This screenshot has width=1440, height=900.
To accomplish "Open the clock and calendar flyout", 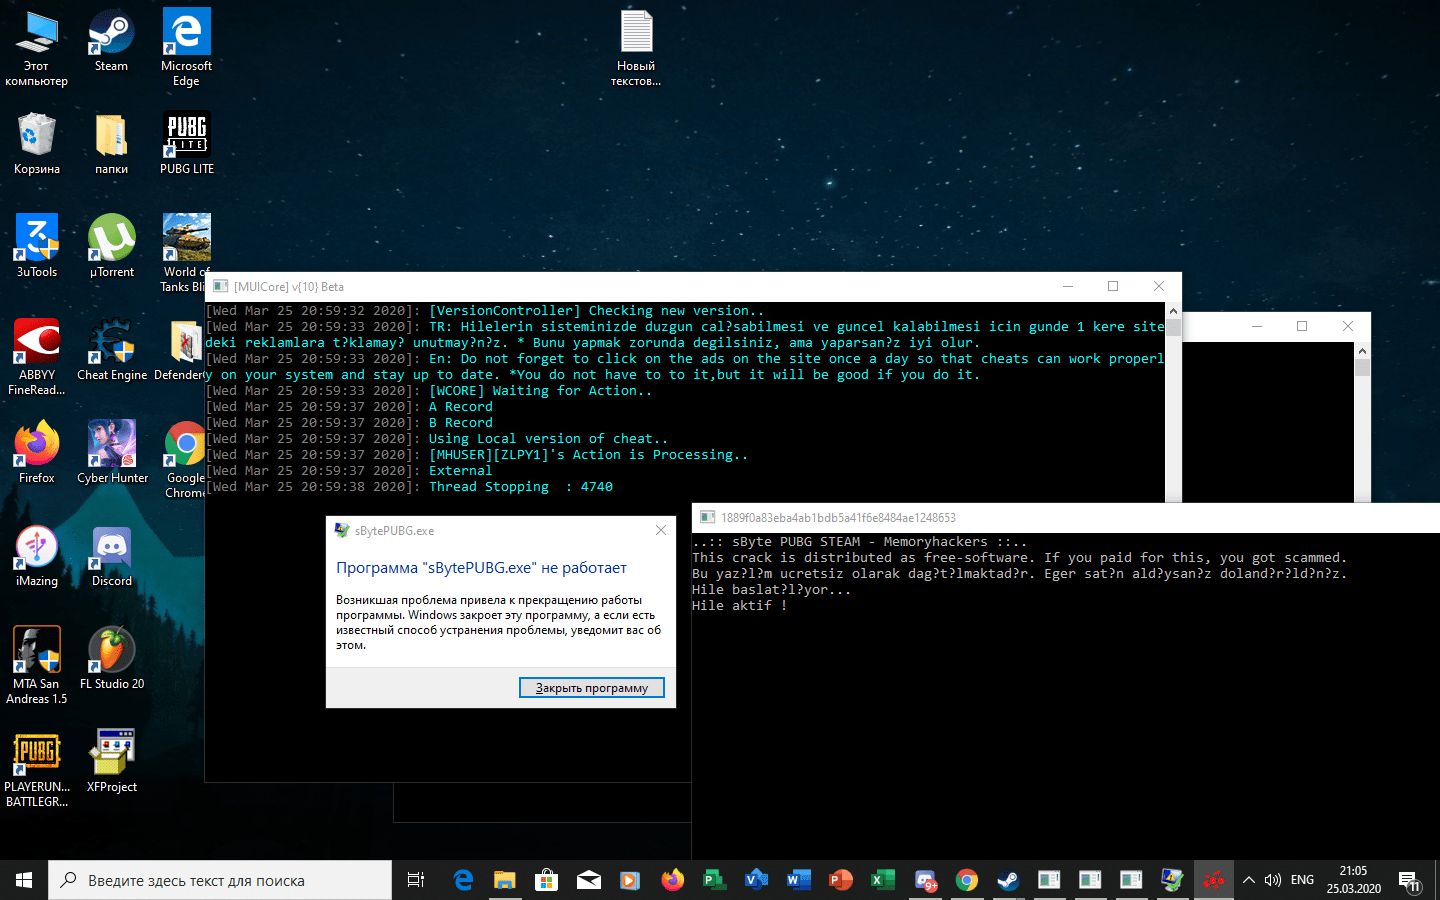I will click(1354, 880).
